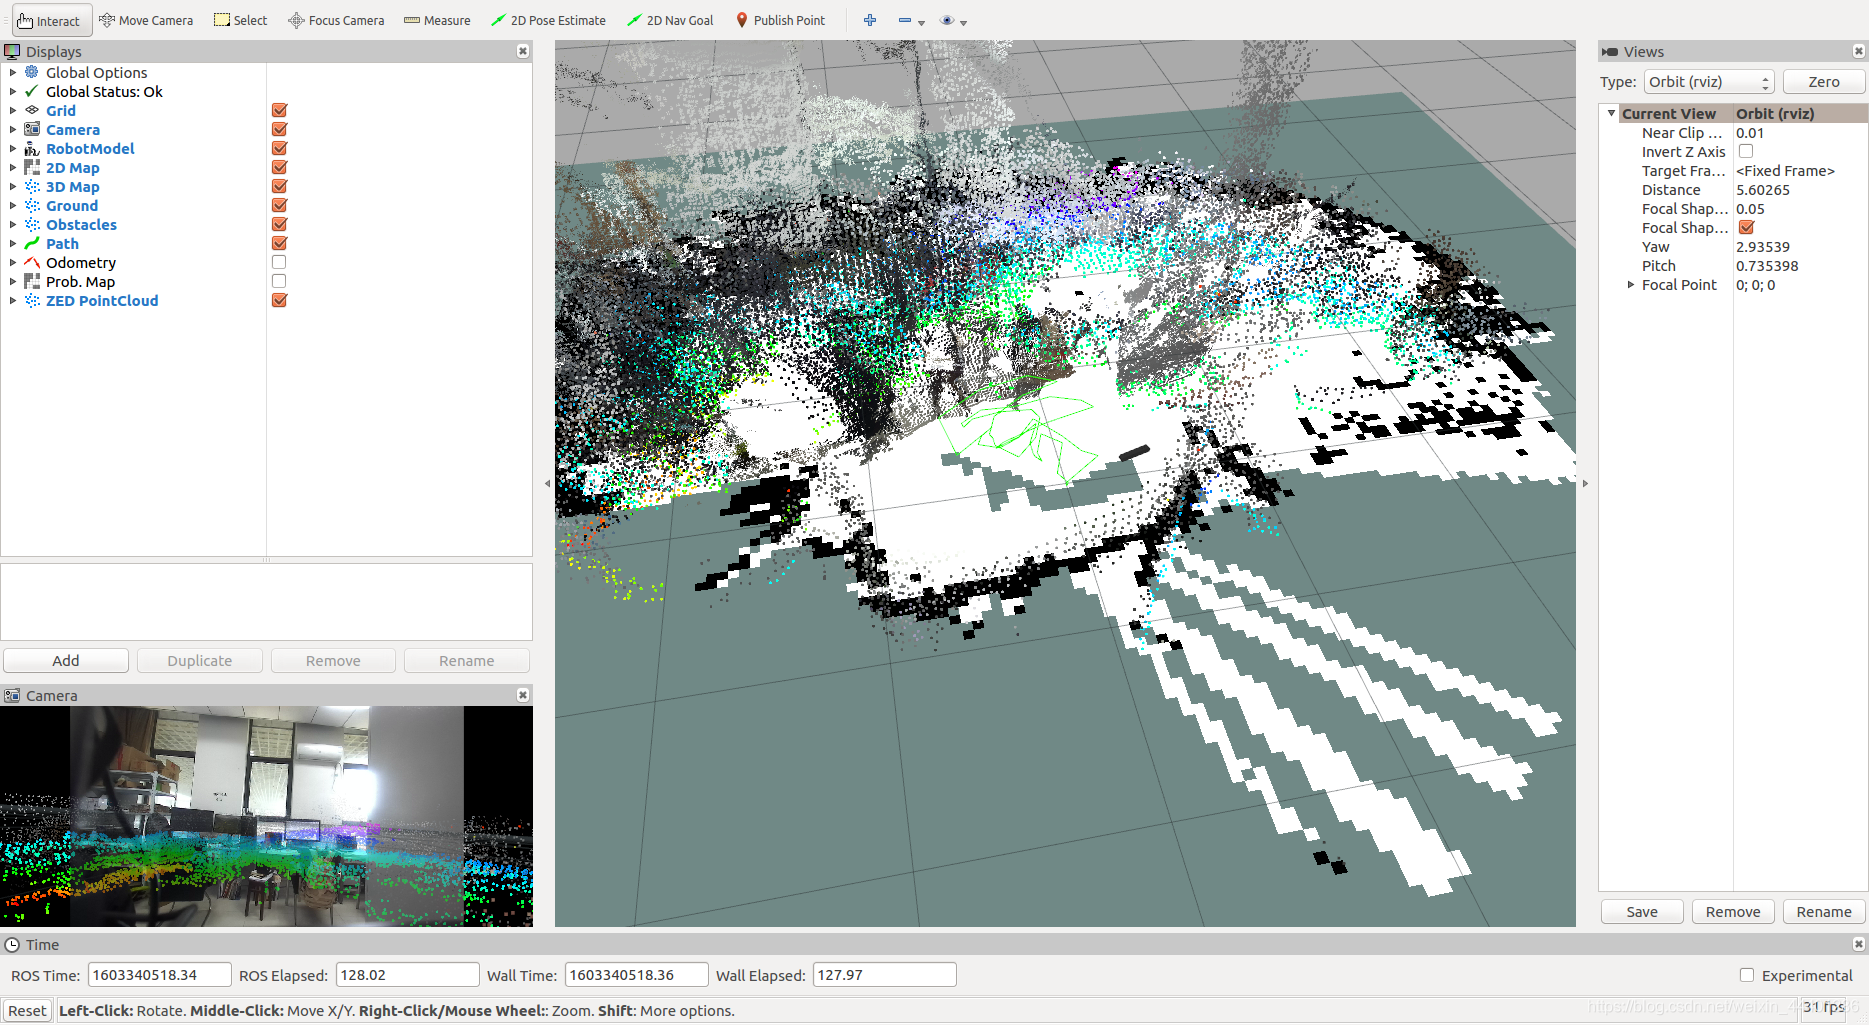Screen dimensions: 1869x1025
Task: Close the Displays panel
Action: 523,51
